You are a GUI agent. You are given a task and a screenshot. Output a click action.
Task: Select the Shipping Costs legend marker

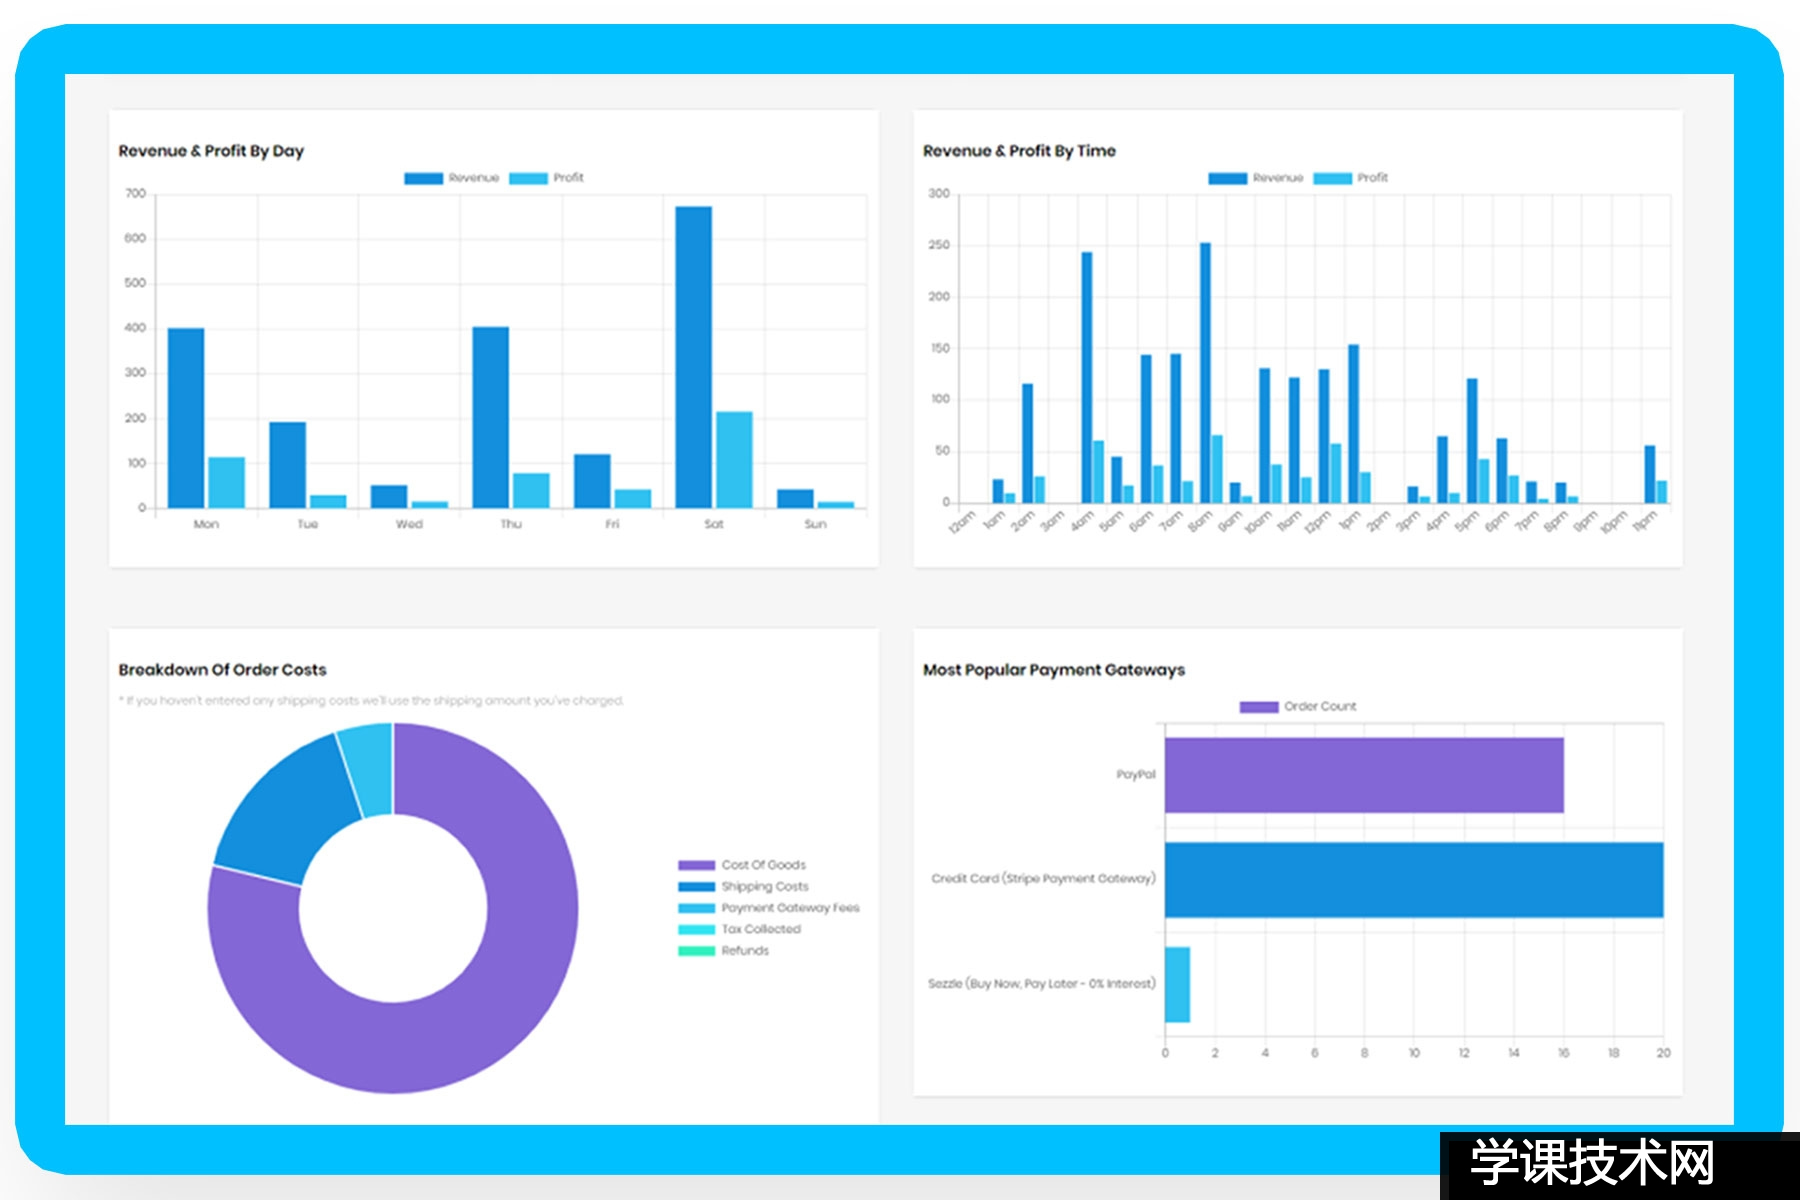(x=695, y=886)
